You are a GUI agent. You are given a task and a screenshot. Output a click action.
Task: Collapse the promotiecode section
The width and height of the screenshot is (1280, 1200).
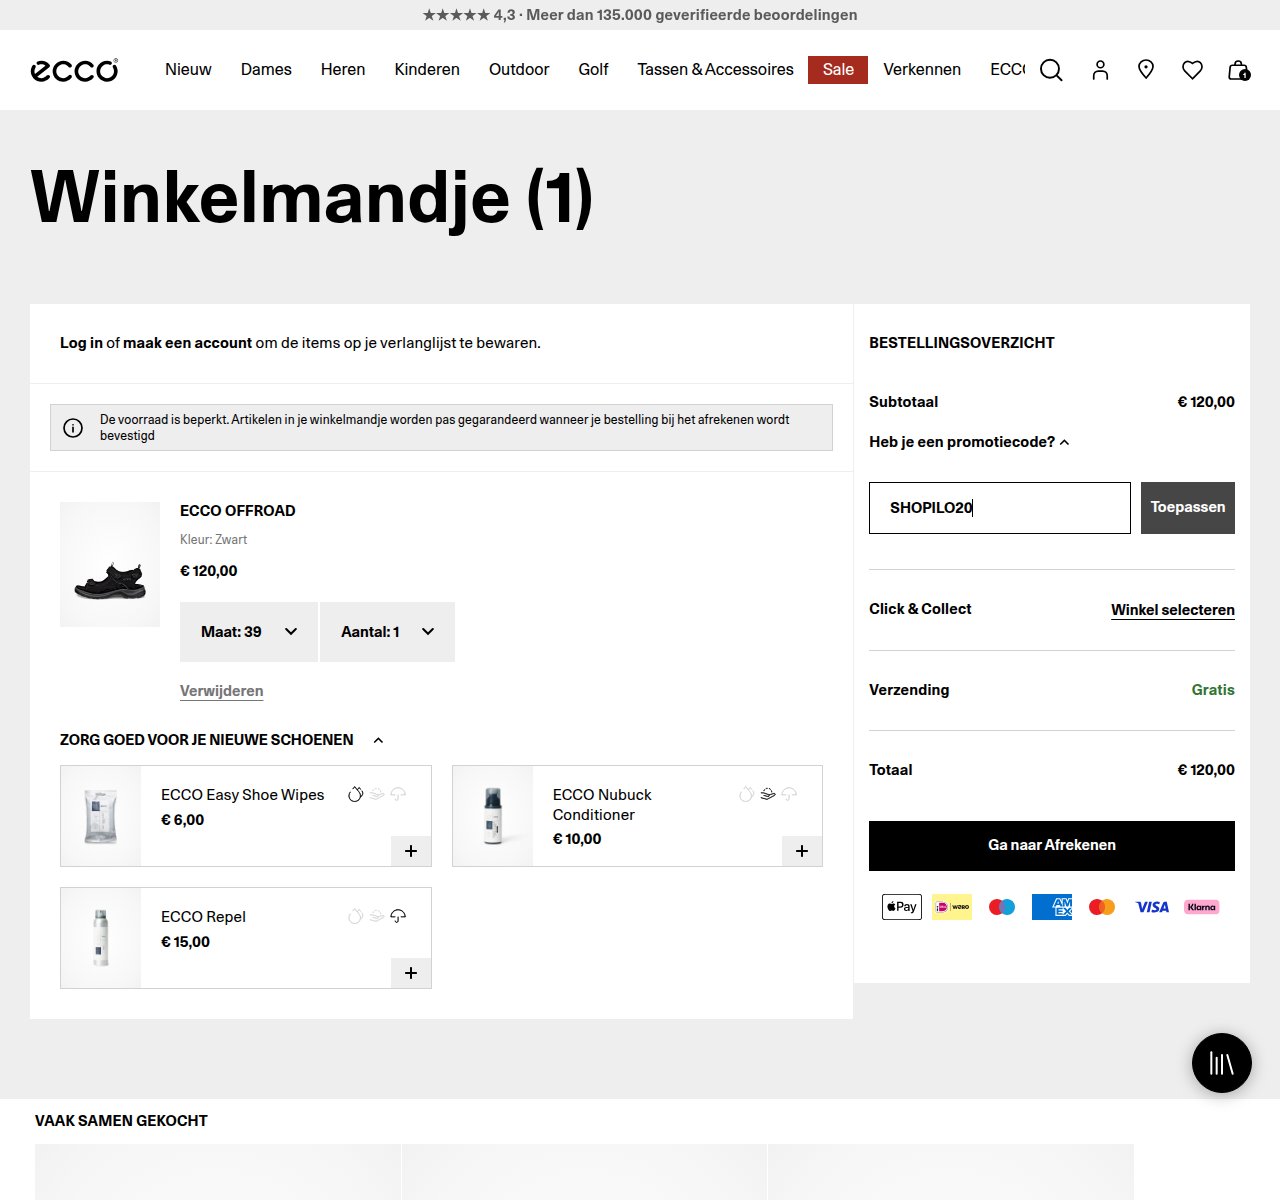[969, 442]
